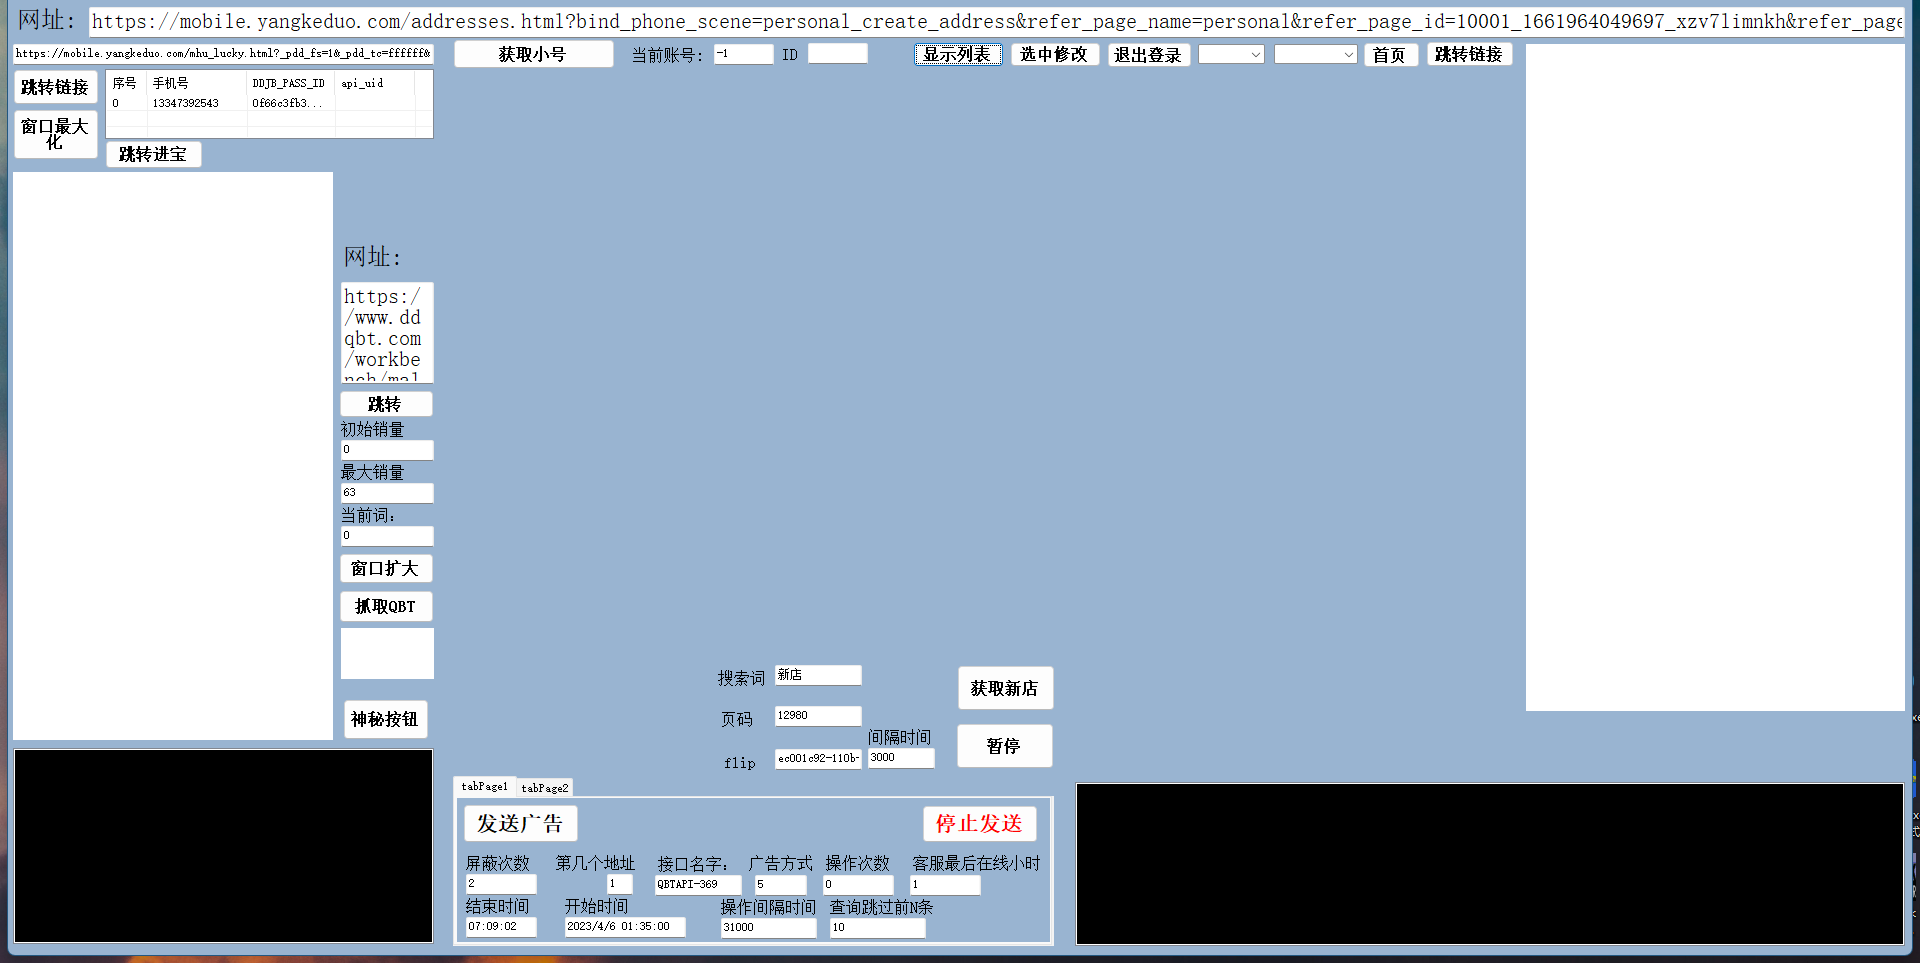Screen dimensions: 1920x963
Task: Switch to the tabPage1 tab
Action: (x=484, y=786)
